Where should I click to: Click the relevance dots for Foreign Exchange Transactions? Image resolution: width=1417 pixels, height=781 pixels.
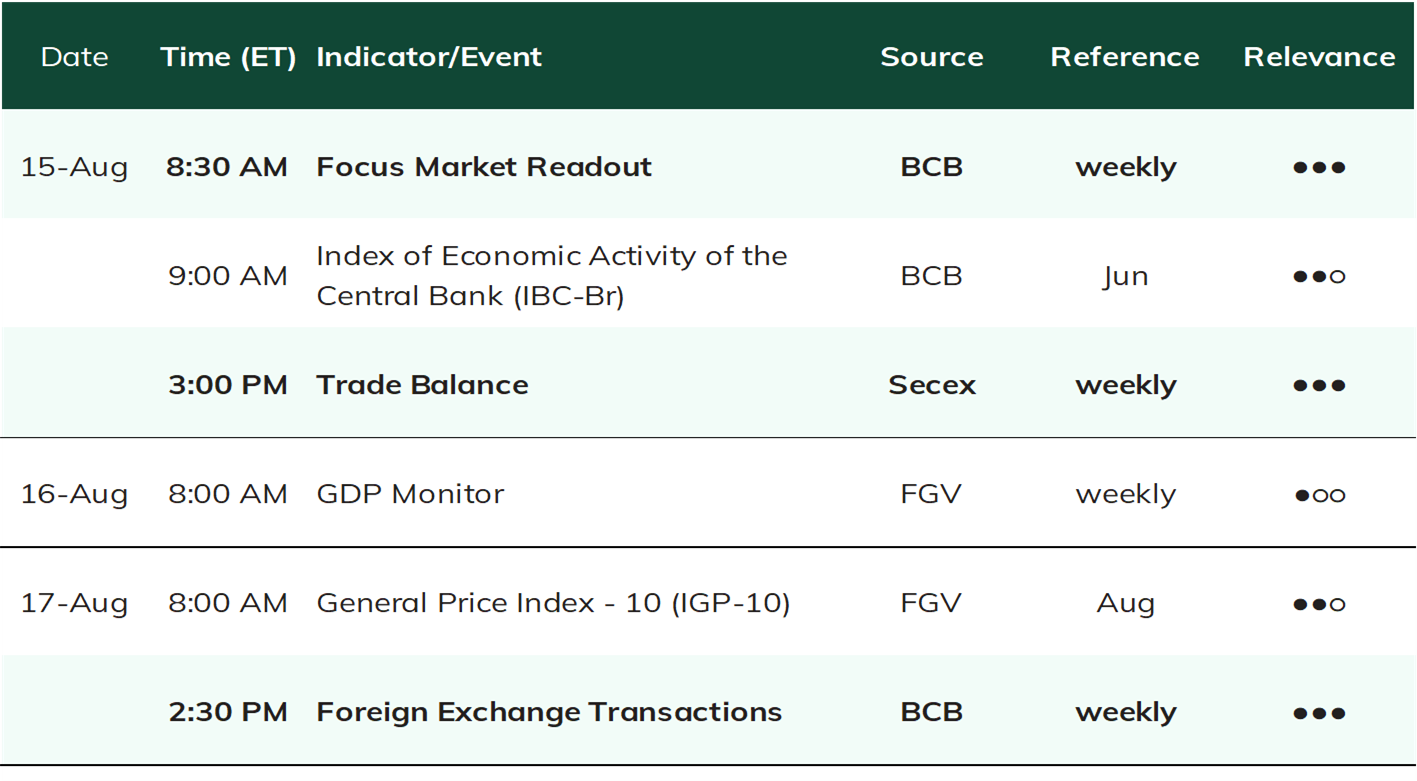[1319, 712]
